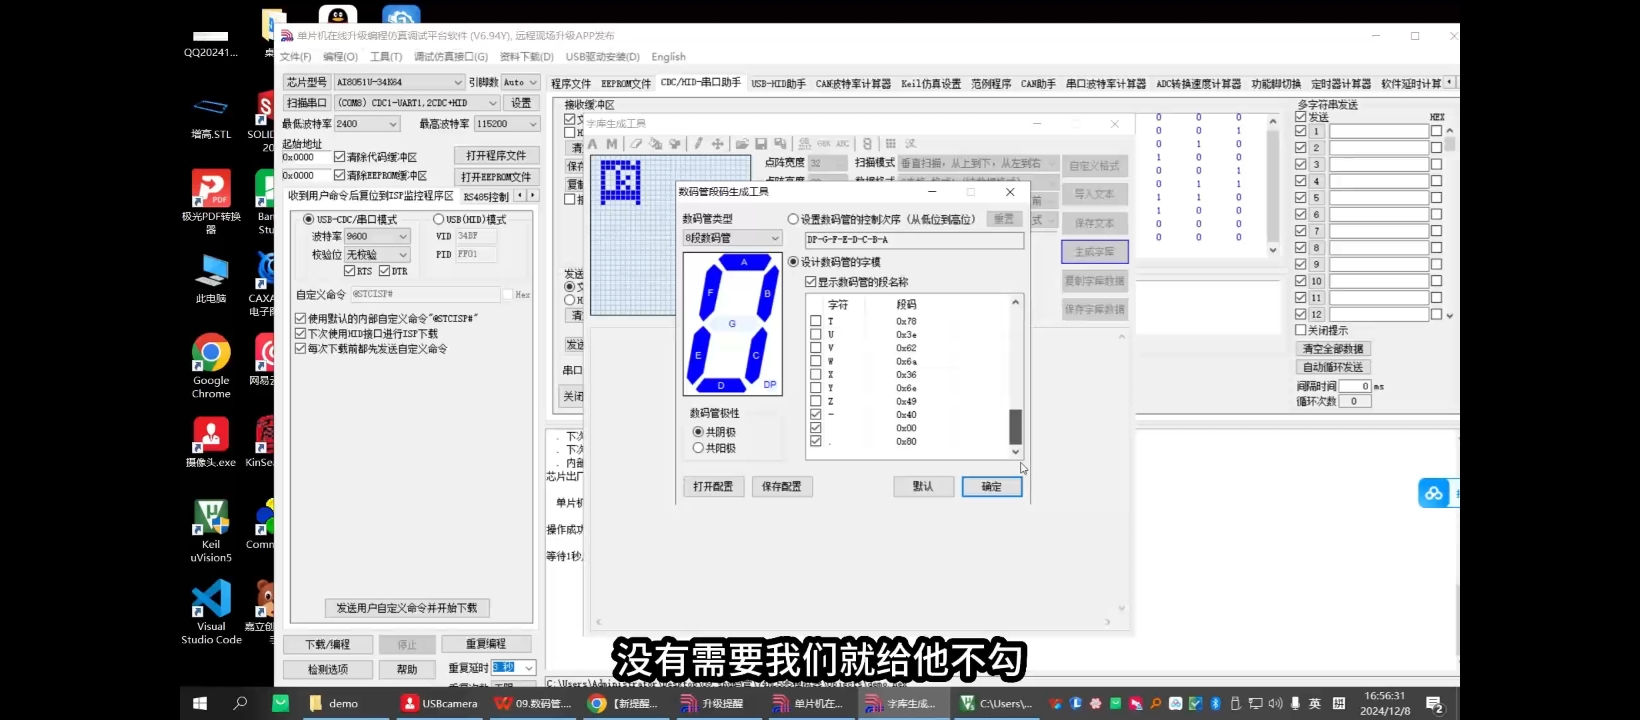Toggle the dot-grid icon in font tool toolbar
Viewport: 1640px width, 720px height.
pos(891,144)
